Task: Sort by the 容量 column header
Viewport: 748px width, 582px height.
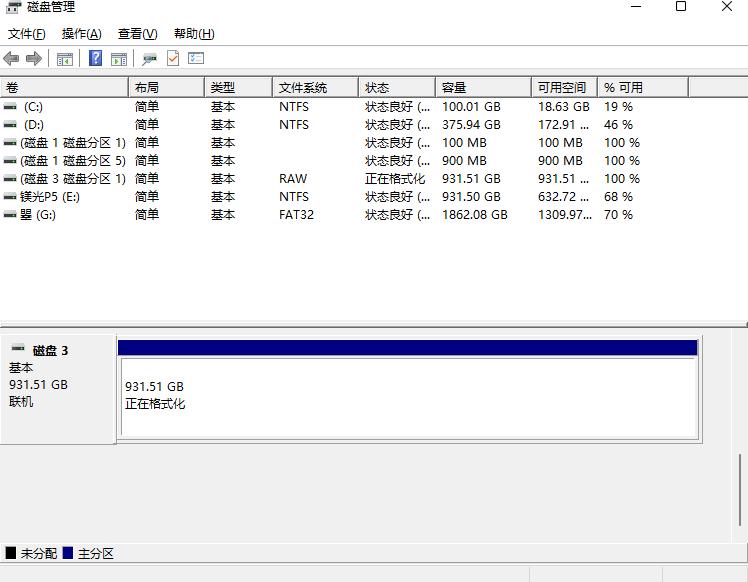Action: (483, 88)
